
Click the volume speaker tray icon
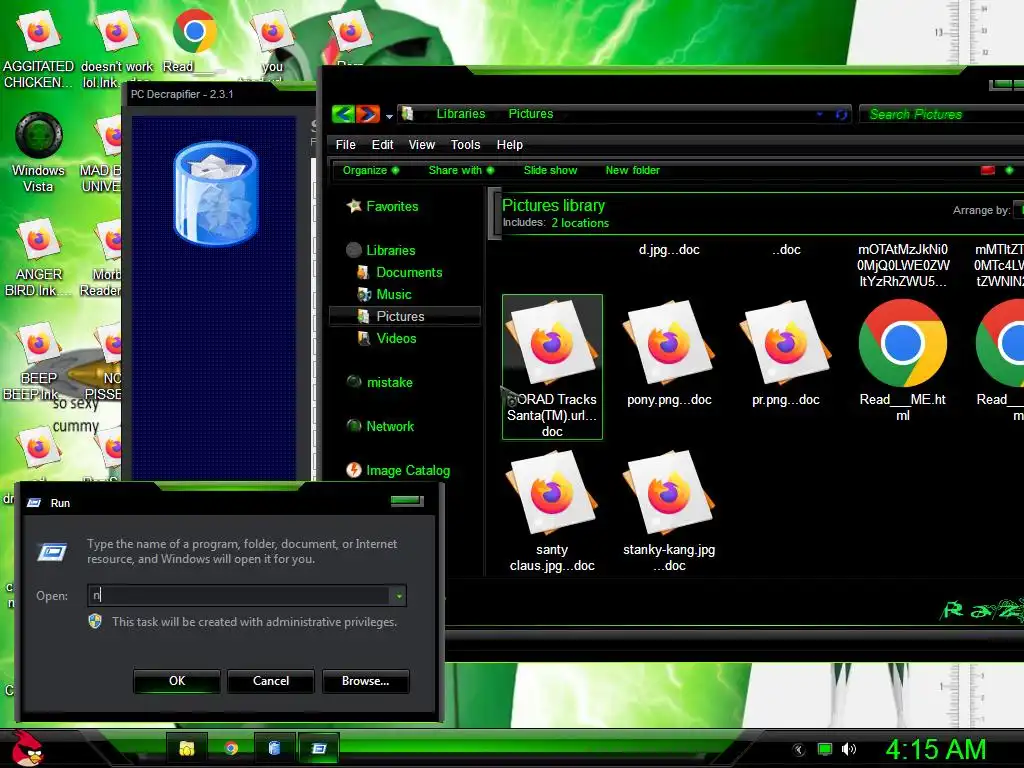(848, 749)
